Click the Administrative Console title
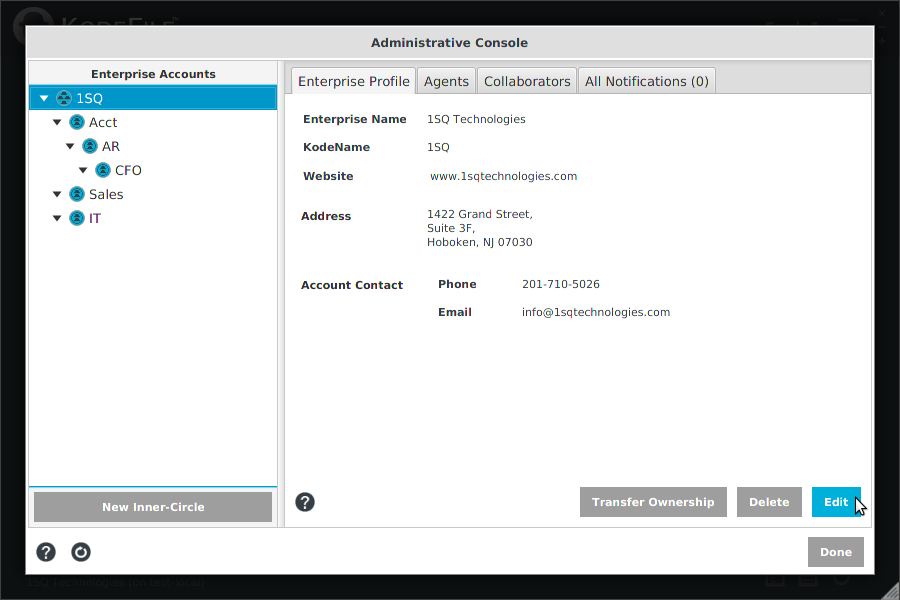 point(449,43)
